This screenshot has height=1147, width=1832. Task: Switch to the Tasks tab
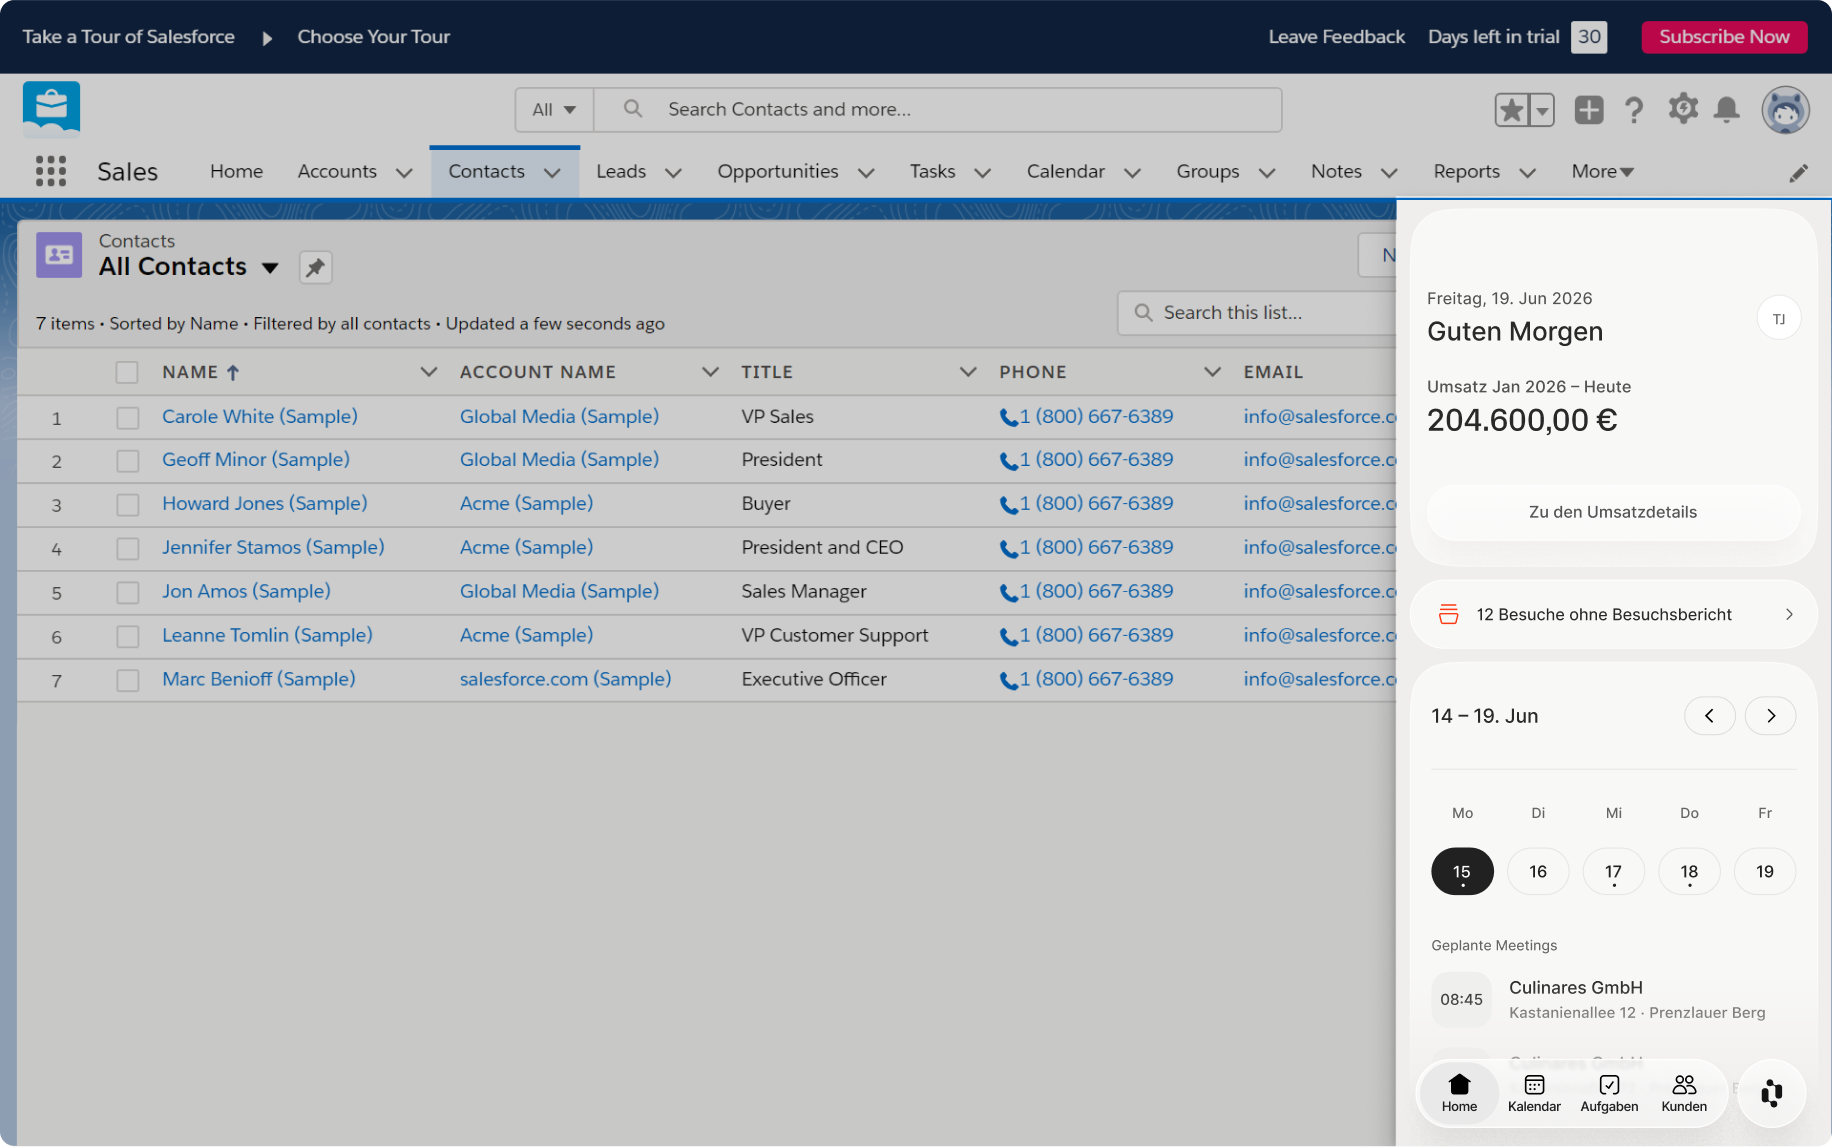click(932, 172)
